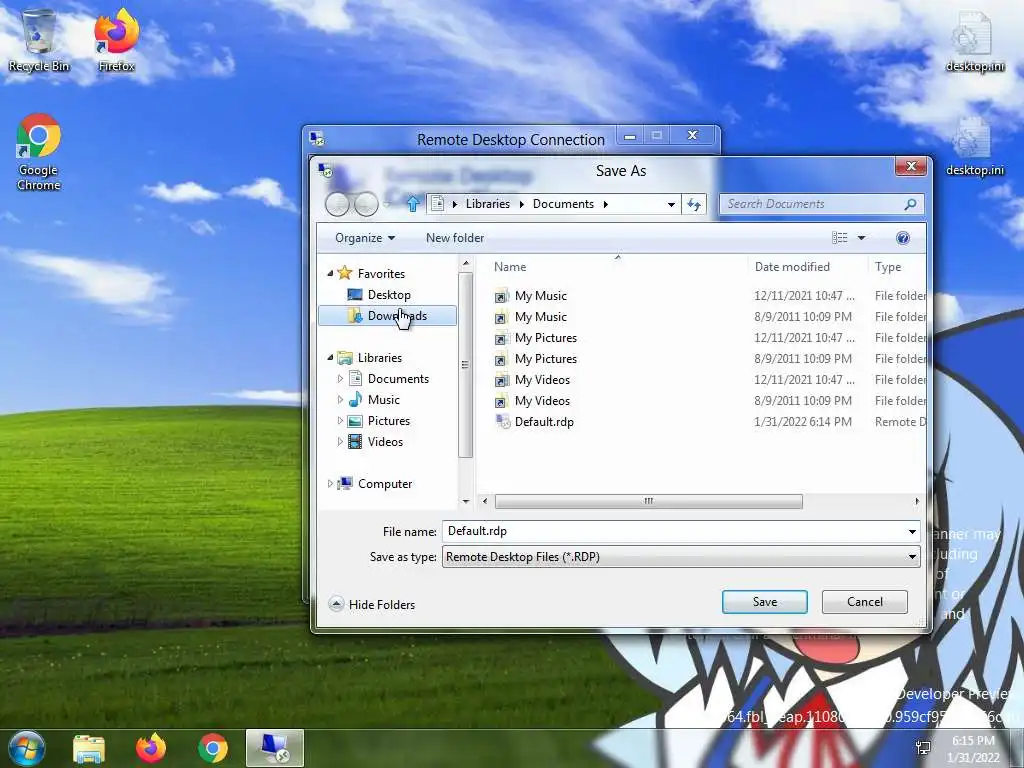
Task: Sort by the Type column header
Action: tap(888, 266)
